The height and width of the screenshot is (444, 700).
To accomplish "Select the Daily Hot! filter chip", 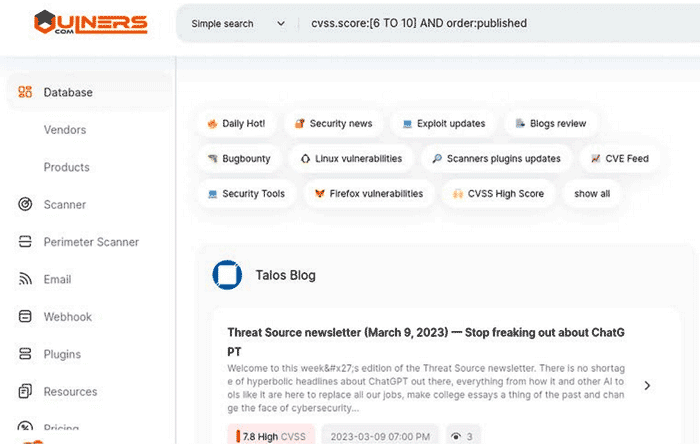I will [x=236, y=124].
